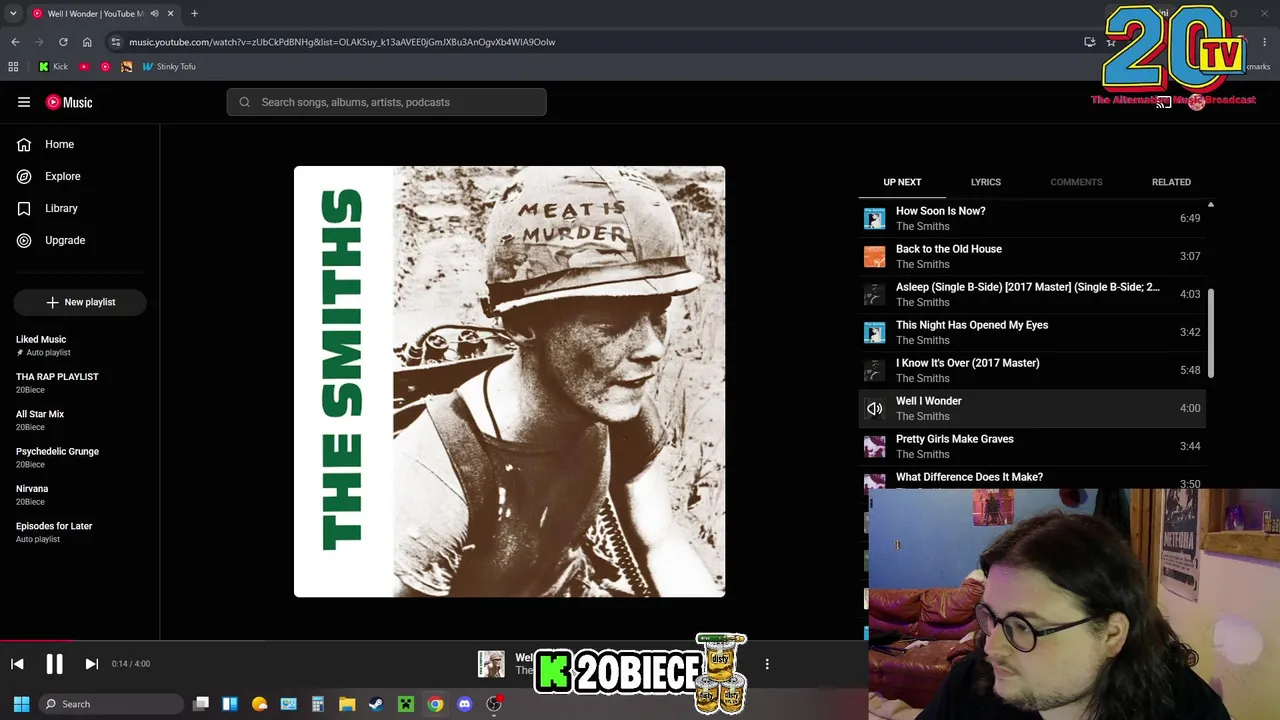Open the YouTube Music bookmark icon

click(x=105, y=67)
